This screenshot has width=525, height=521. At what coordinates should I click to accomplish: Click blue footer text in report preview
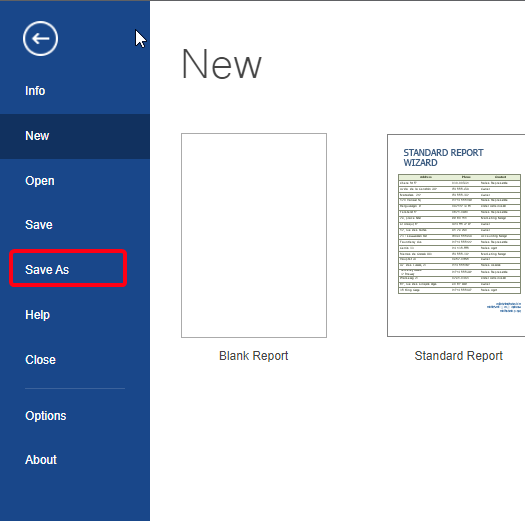(504, 307)
